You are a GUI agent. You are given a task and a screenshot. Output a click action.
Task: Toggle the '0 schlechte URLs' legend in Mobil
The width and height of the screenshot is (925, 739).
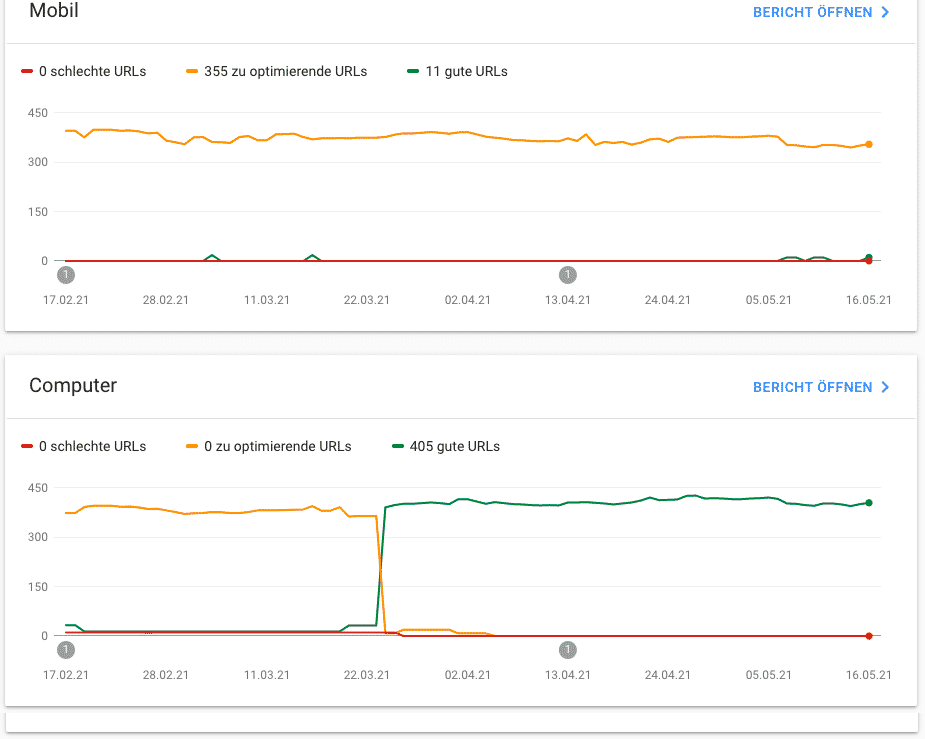84,71
